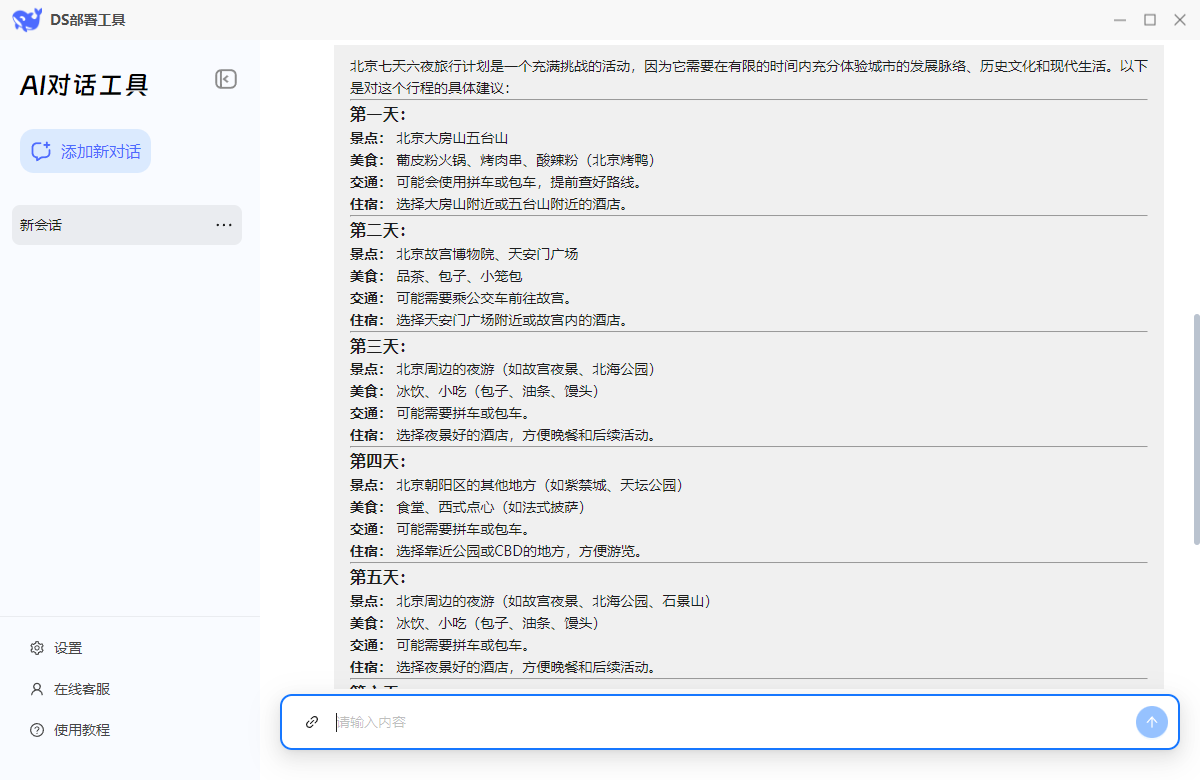Click the intro paragraph 北京七天六夜旅行计划
1200x780 pixels.
pos(749,77)
